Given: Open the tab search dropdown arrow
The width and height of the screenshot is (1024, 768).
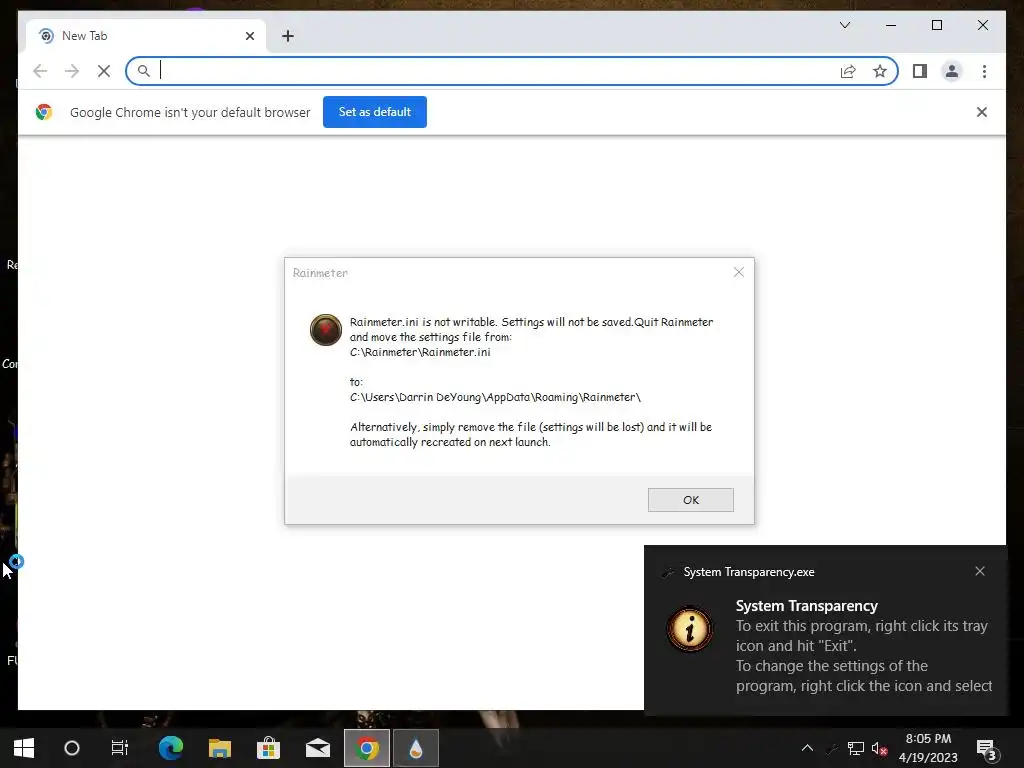Looking at the screenshot, I should [844, 25].
